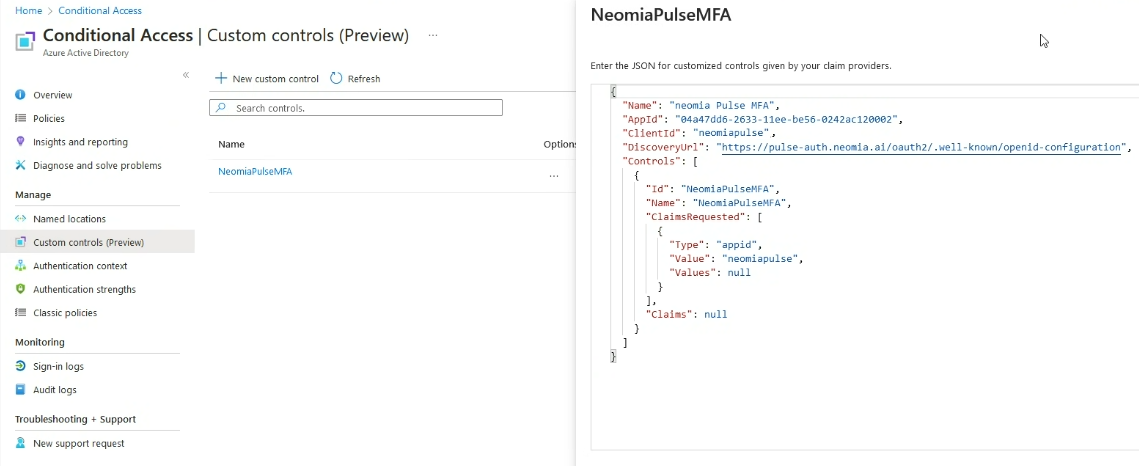Click the Diagnose and solve problems wrench icon

tap(20, 165)
